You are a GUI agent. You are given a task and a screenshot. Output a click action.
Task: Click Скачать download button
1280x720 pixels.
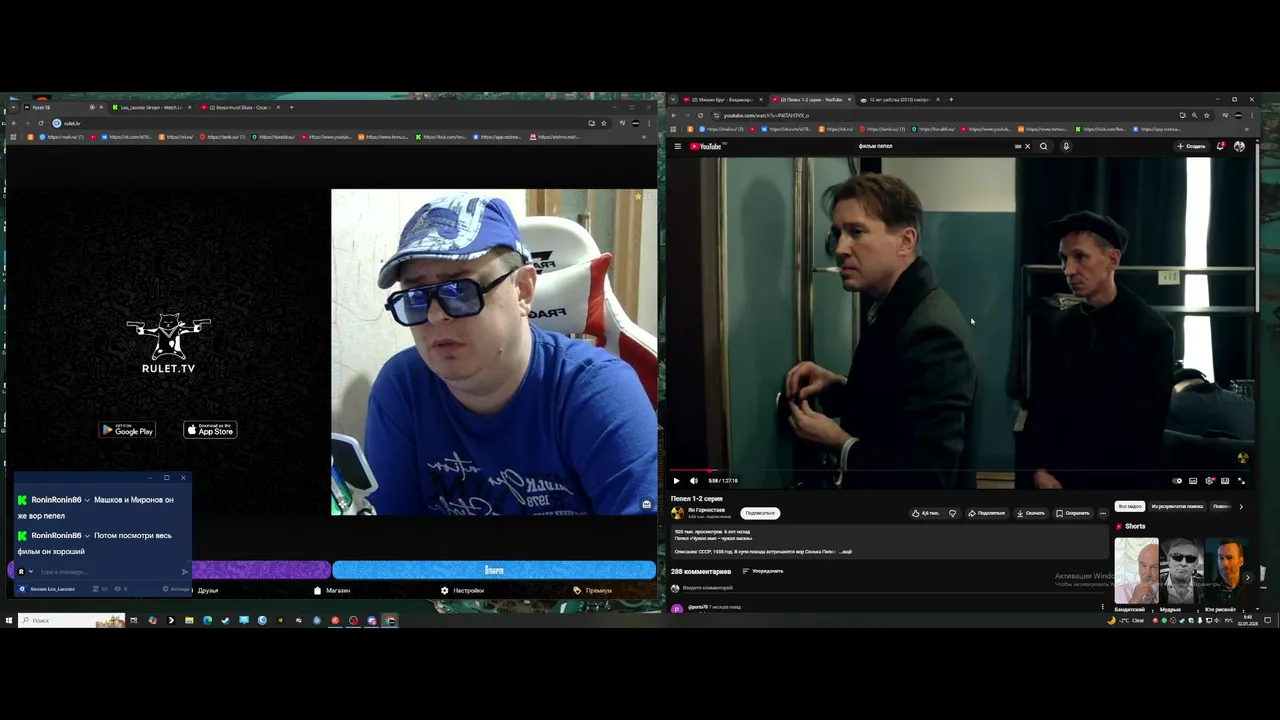point(1030,513)
